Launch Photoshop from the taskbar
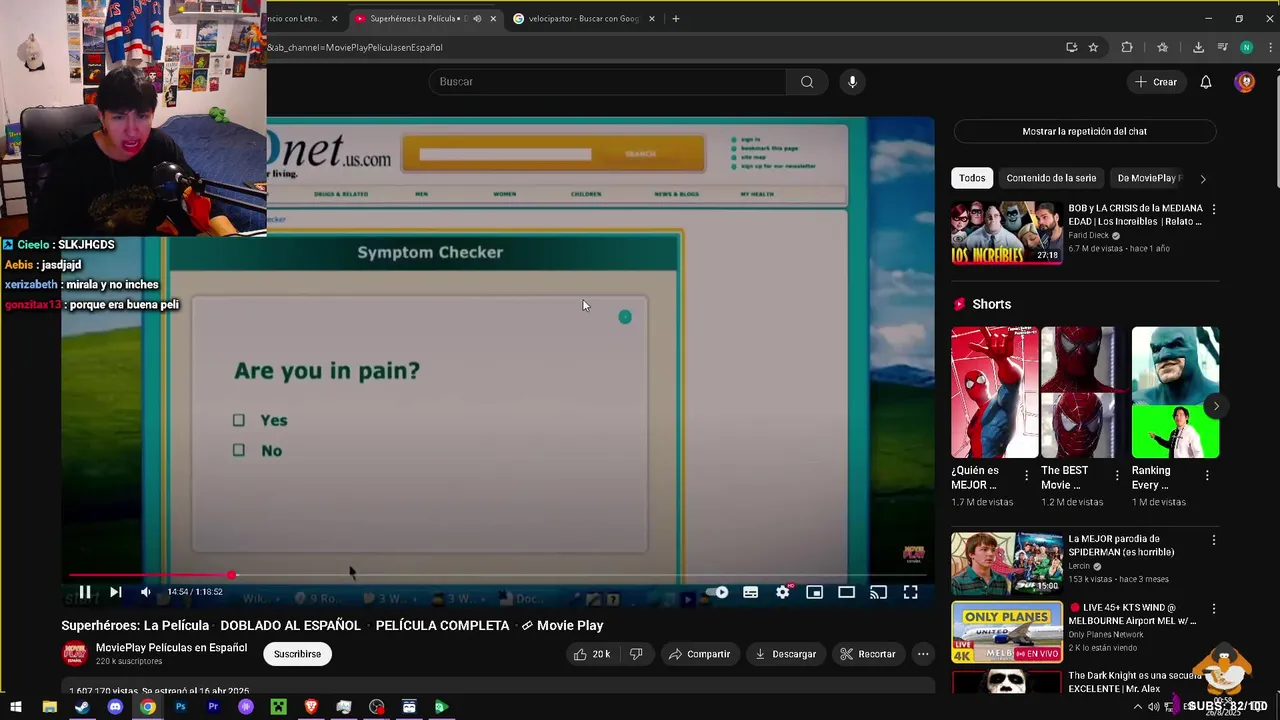The width and height of the screenshot is (1280, 720). pos(180,707)
